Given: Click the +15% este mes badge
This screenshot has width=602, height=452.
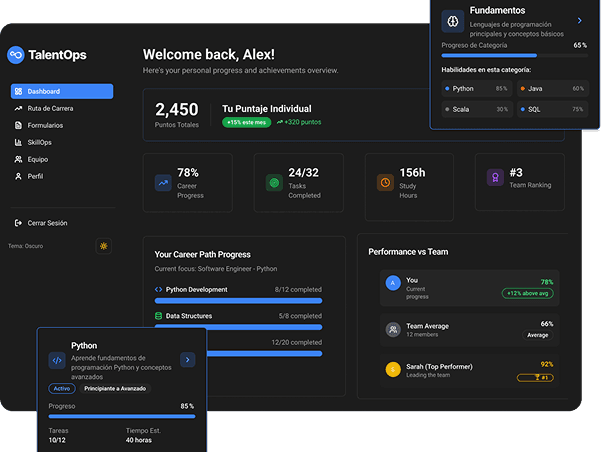Looking at the screenshot, I should tap(246, 123).
